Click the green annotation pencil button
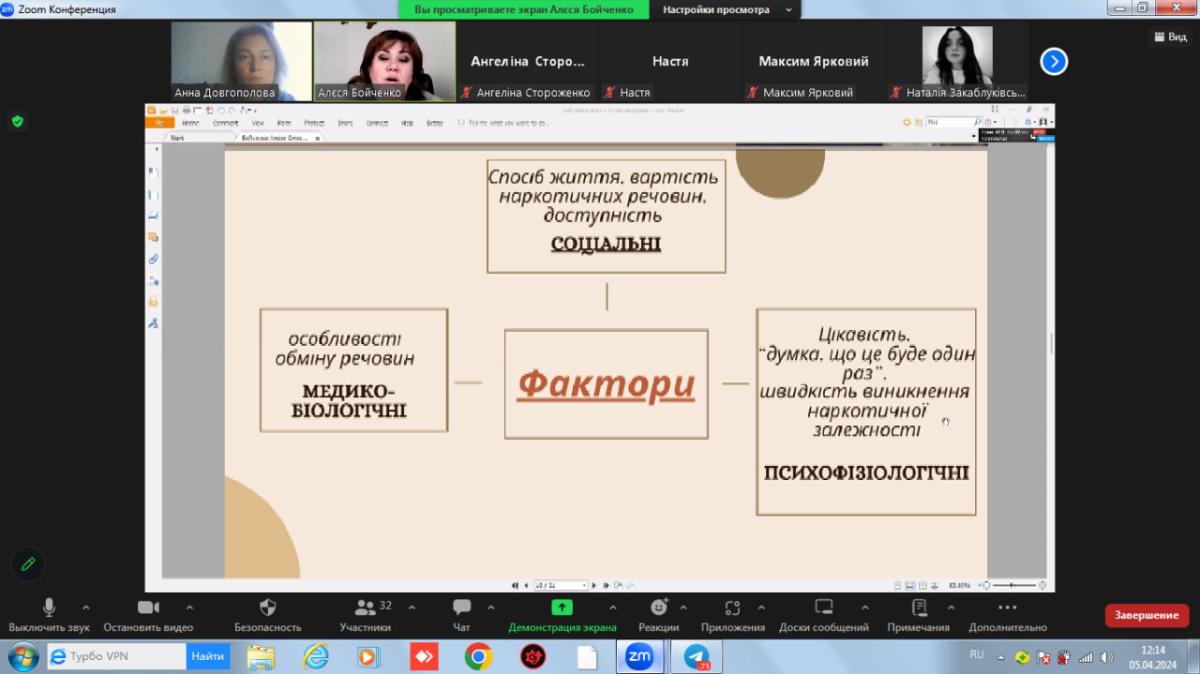The image size is (1200, 674). pos(28,564)
